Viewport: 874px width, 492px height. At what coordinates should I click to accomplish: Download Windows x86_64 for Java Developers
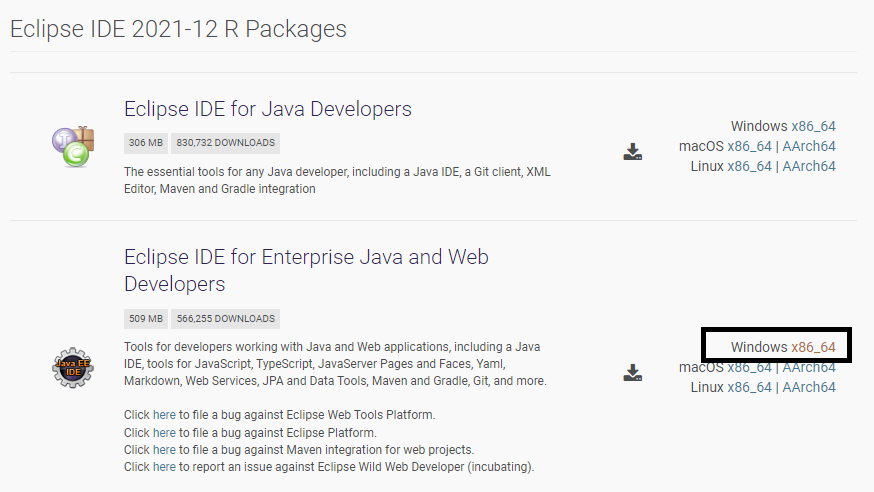pos(813,126)
